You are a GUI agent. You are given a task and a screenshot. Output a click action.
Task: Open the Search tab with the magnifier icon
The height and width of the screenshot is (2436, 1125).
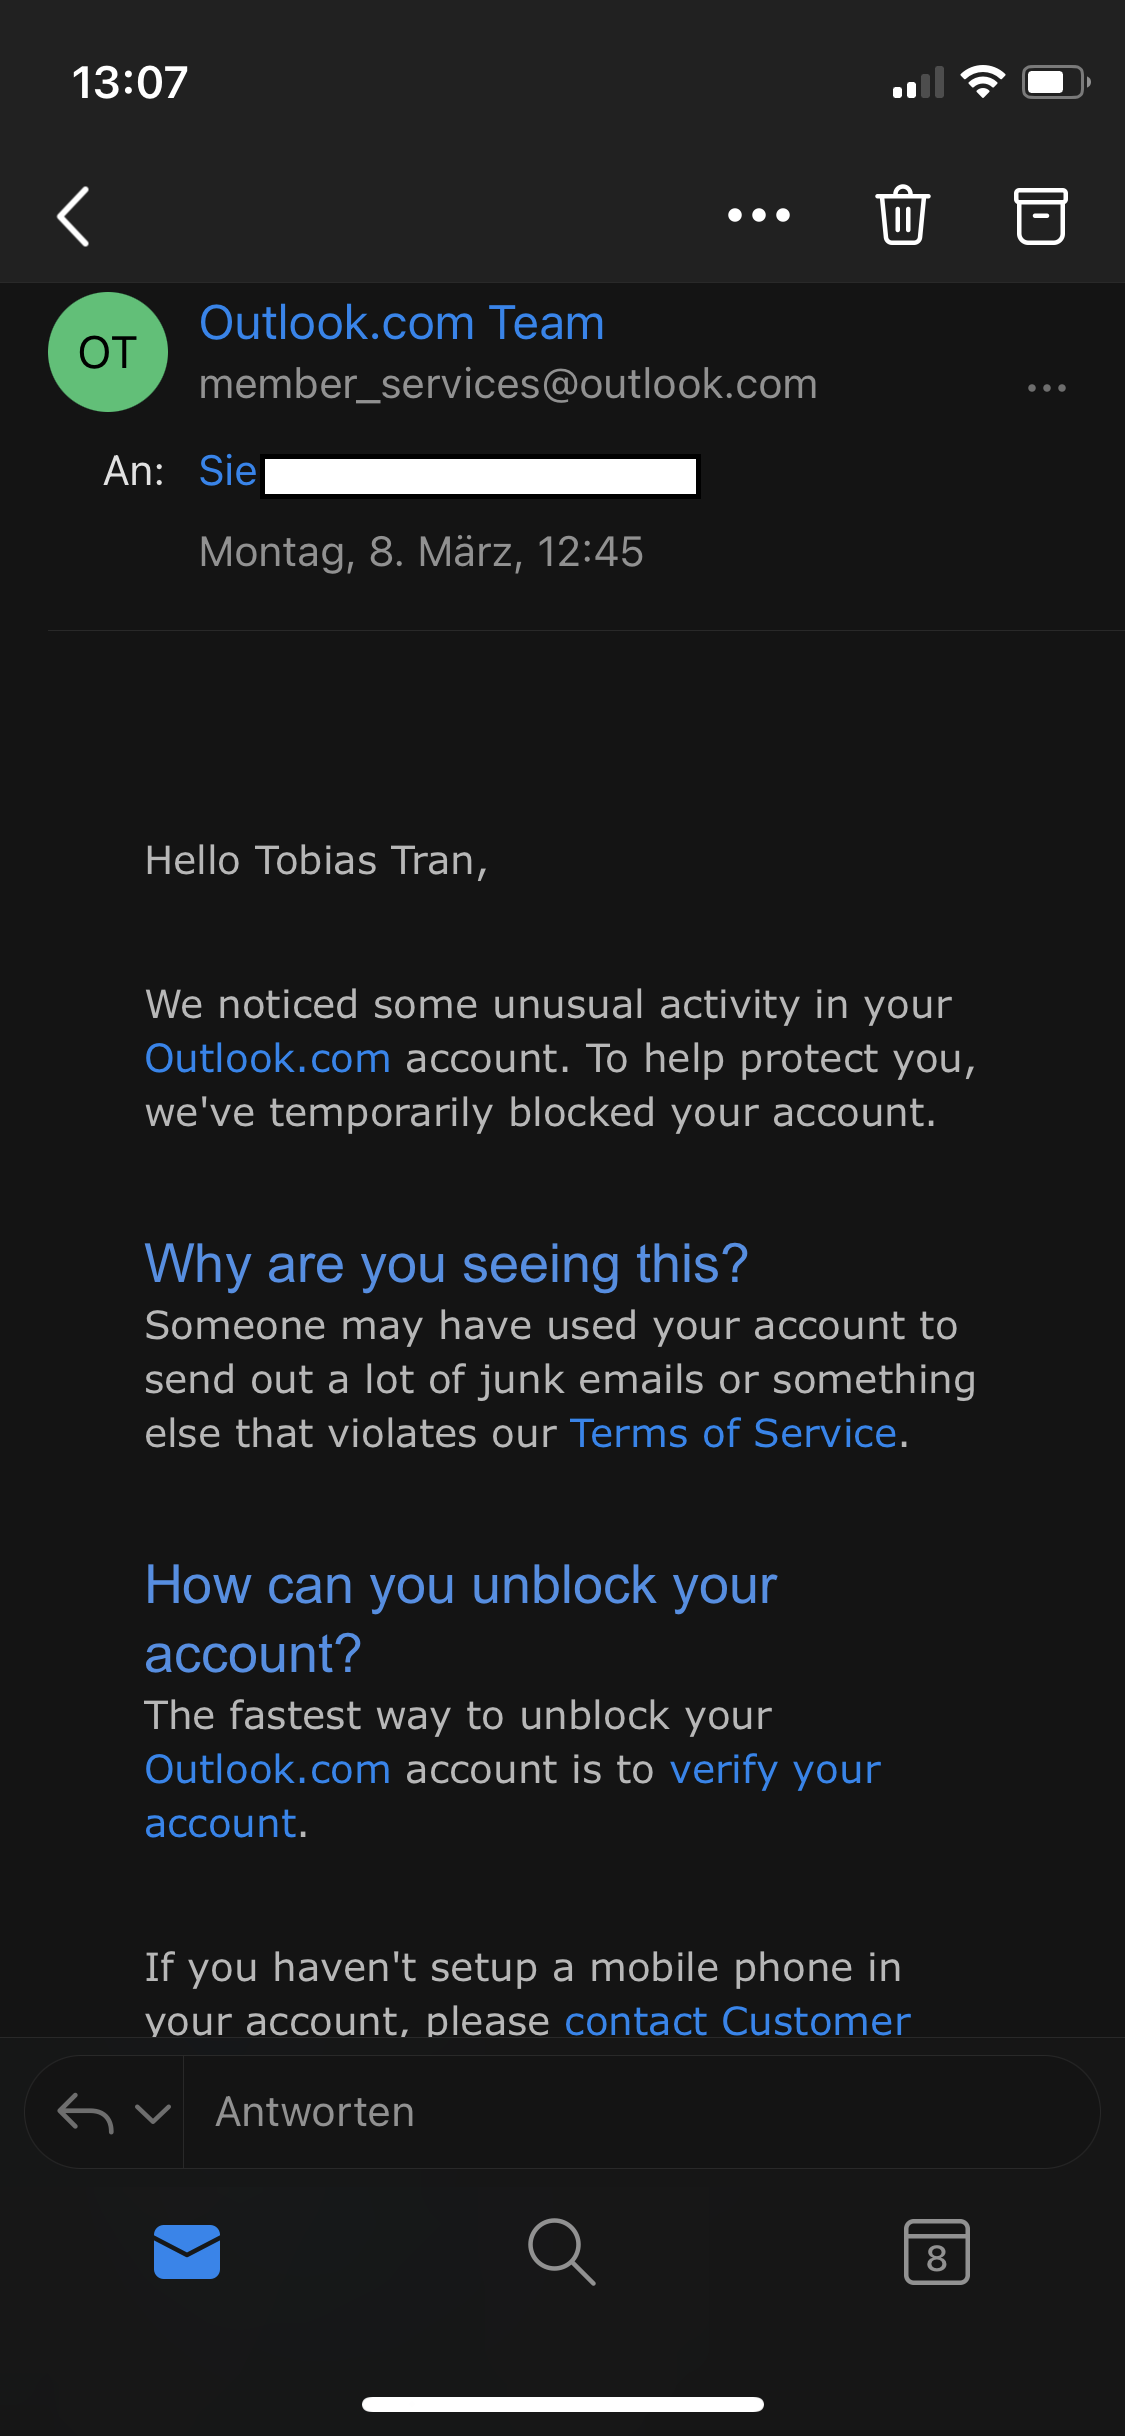pos(562,2252)
